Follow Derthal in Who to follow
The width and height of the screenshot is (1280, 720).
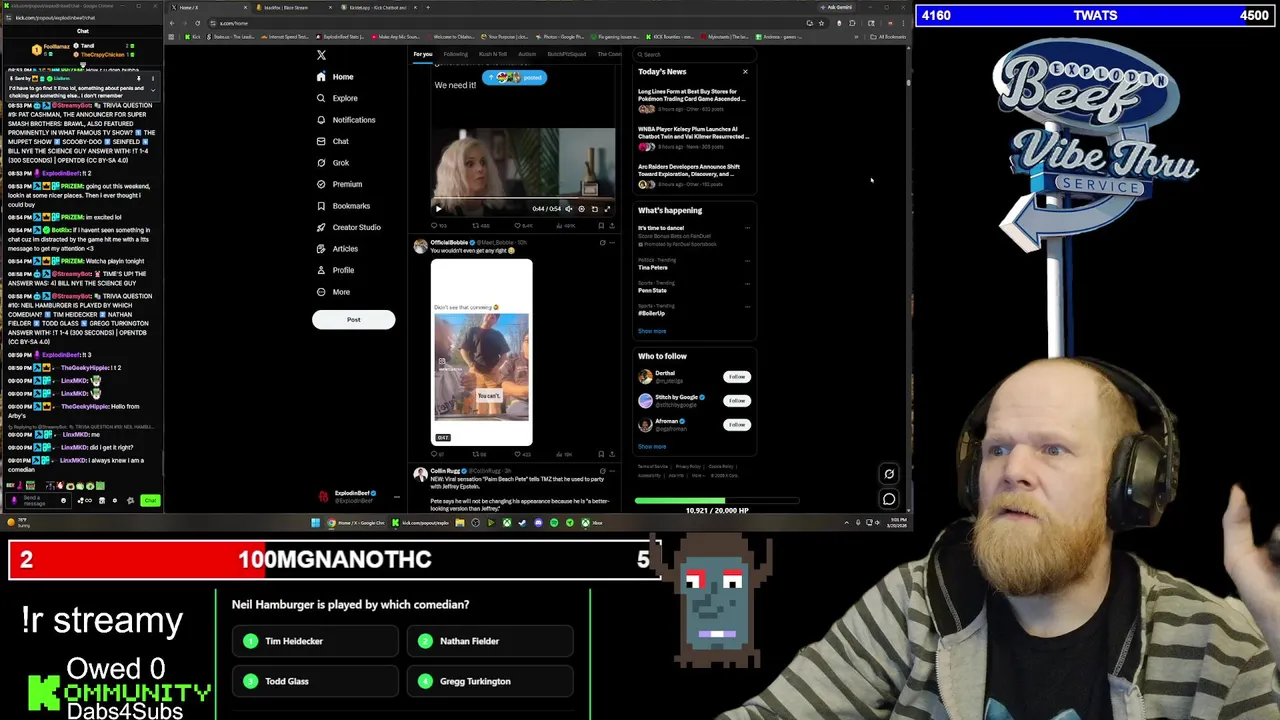[737, 377]
